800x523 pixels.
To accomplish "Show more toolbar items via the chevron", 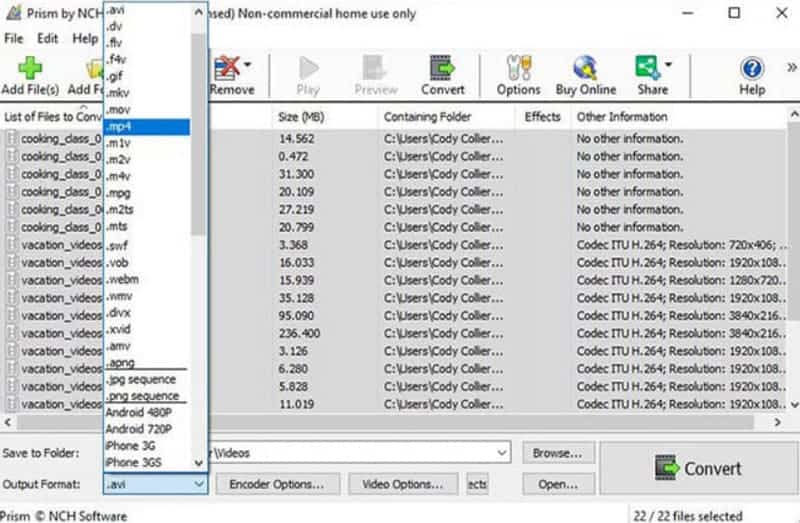I will tap(791, 67).
